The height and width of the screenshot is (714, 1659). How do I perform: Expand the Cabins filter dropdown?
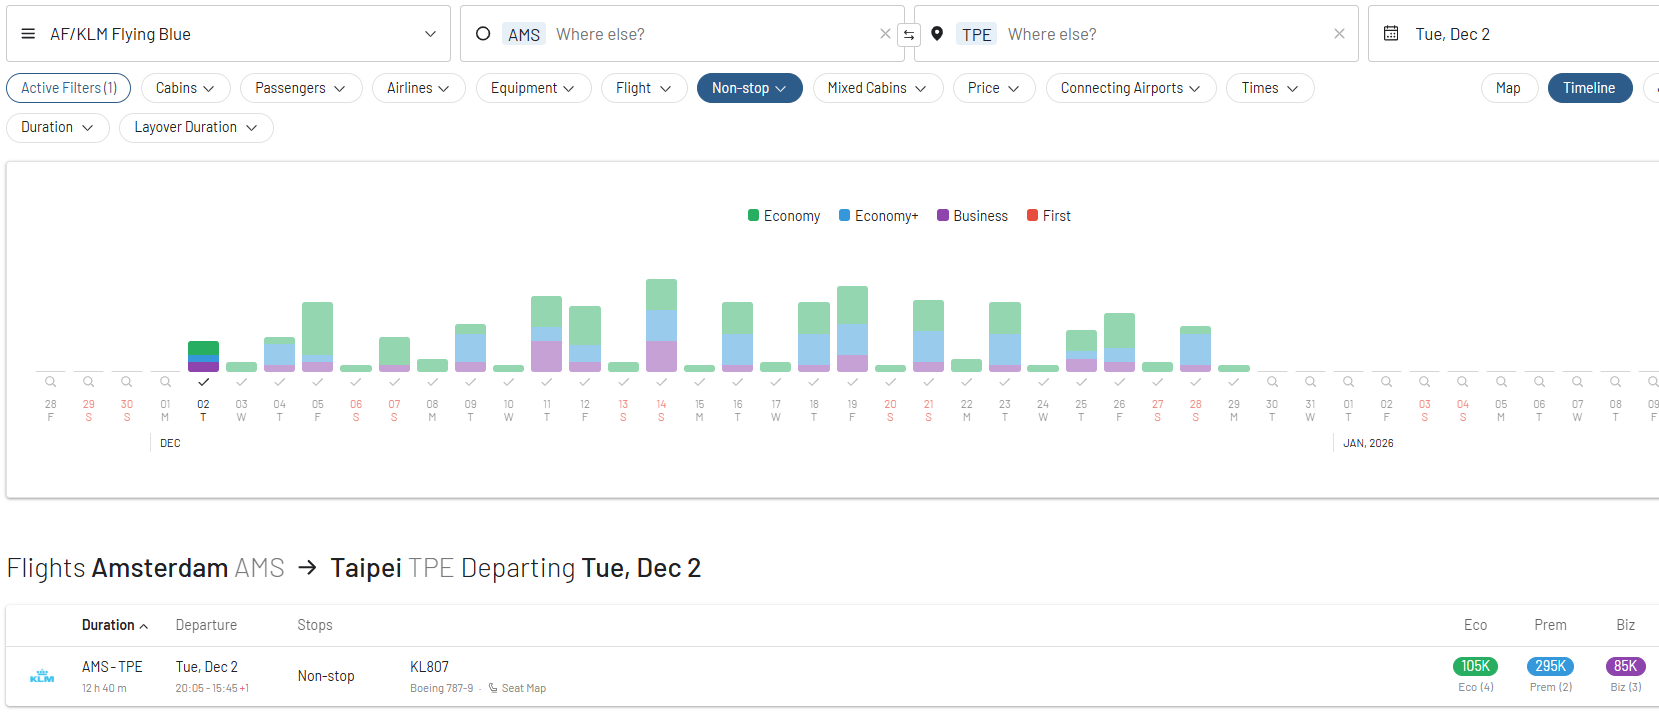[x=185, y=88]
